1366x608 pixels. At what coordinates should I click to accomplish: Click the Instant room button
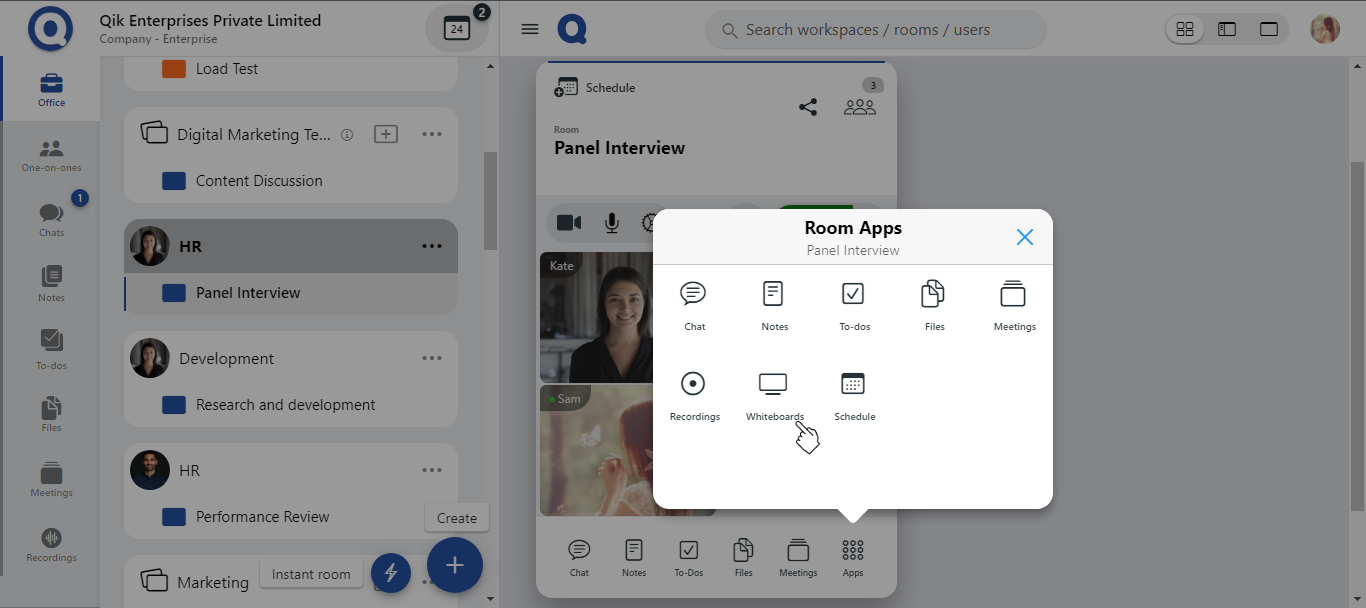(x=311, y=573)
